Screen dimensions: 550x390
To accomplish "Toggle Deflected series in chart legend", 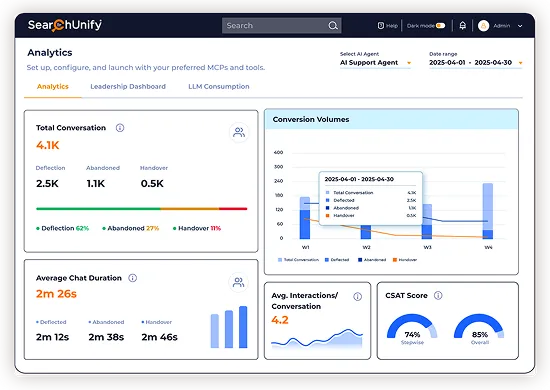I will 337,260.
